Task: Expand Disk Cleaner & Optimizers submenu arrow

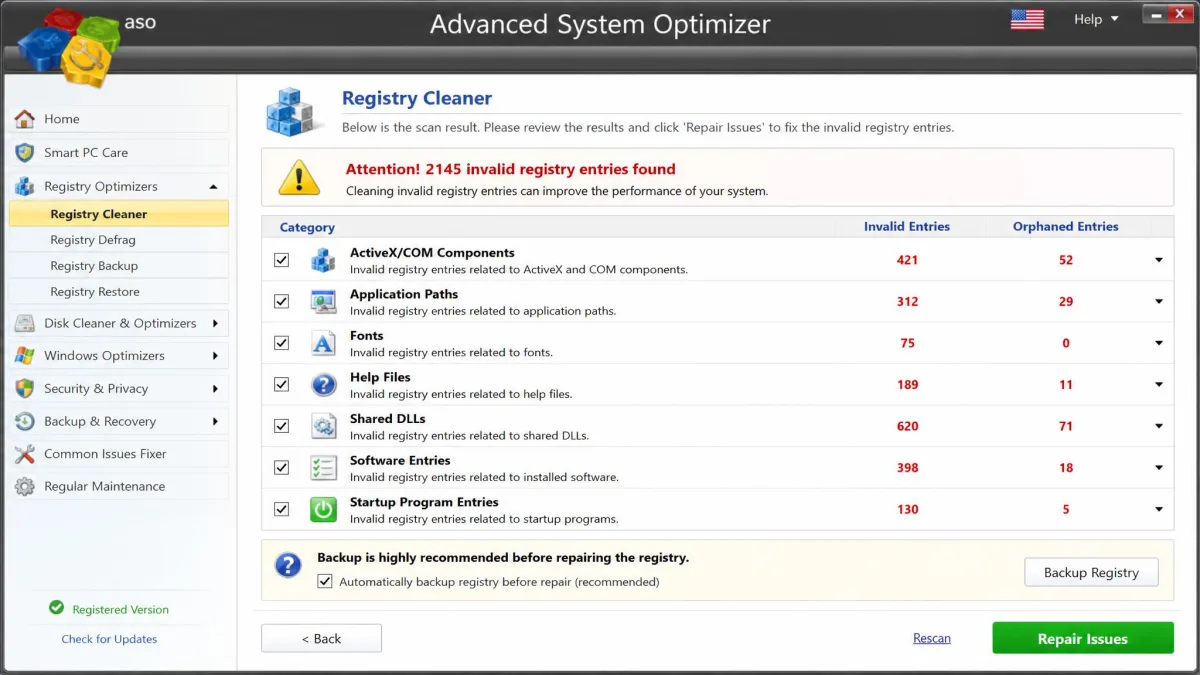Action: [x=215, y=323]
